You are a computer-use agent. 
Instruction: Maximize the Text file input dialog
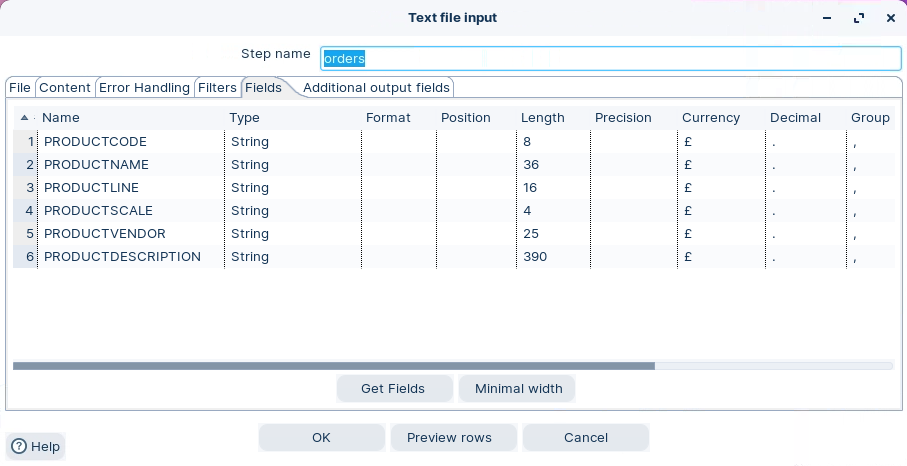(859, 18)
